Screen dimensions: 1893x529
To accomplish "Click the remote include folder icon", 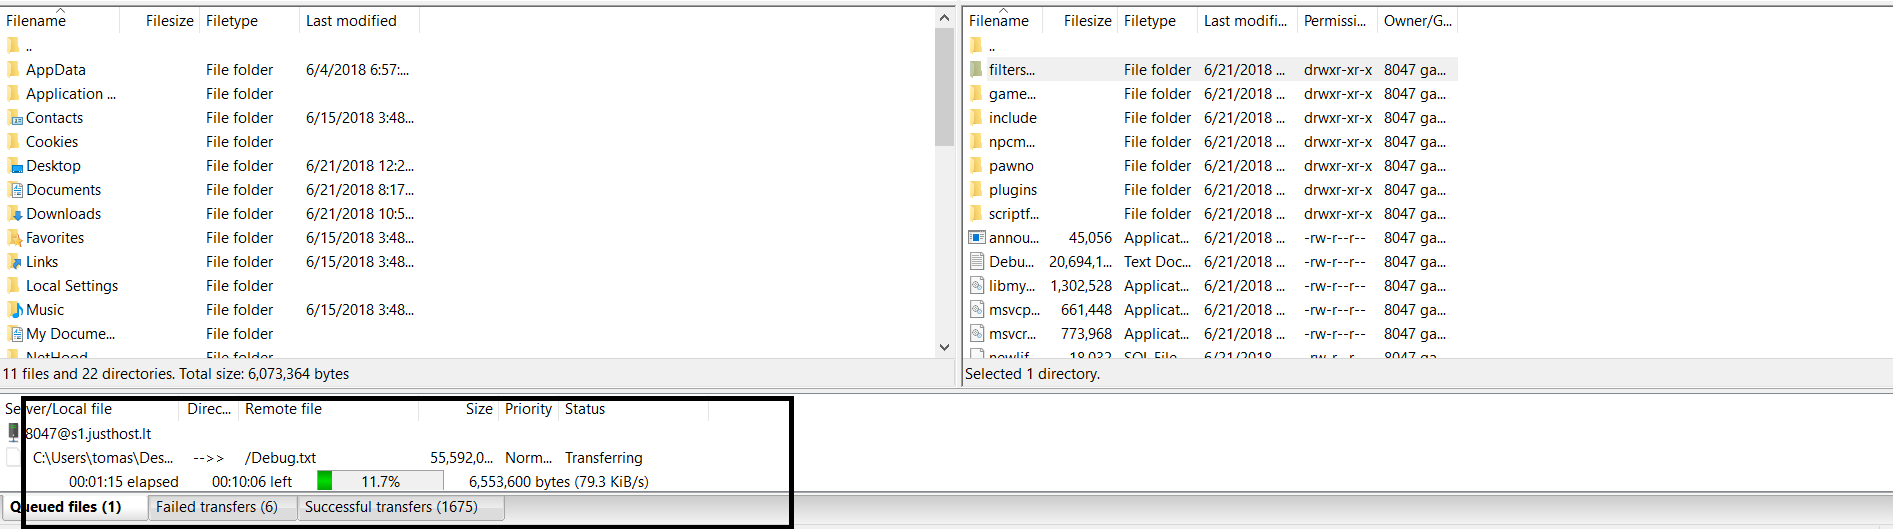I will click(x=976, y=117).
